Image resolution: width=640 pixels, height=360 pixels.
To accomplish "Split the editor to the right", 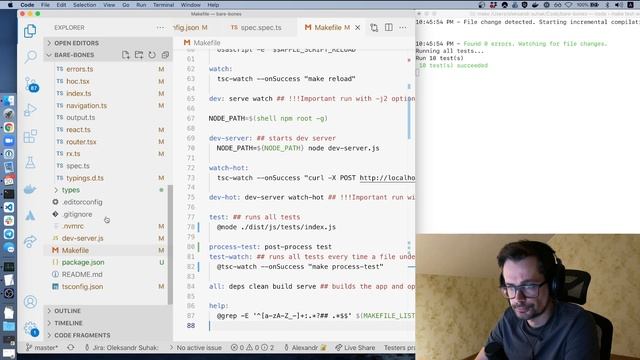I will (x=389, y=28).
